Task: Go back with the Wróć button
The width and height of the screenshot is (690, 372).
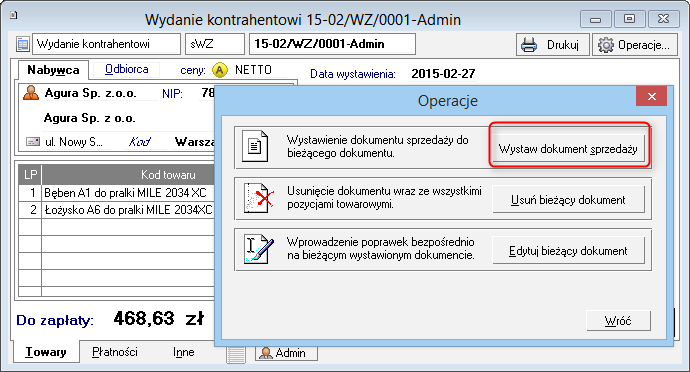Action: point(618,320)
